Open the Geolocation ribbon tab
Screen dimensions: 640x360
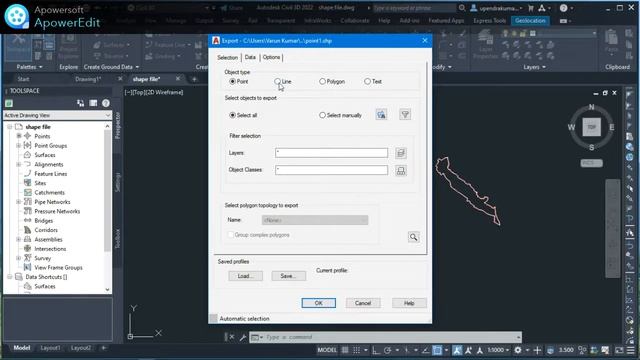(x=530, y=20)
